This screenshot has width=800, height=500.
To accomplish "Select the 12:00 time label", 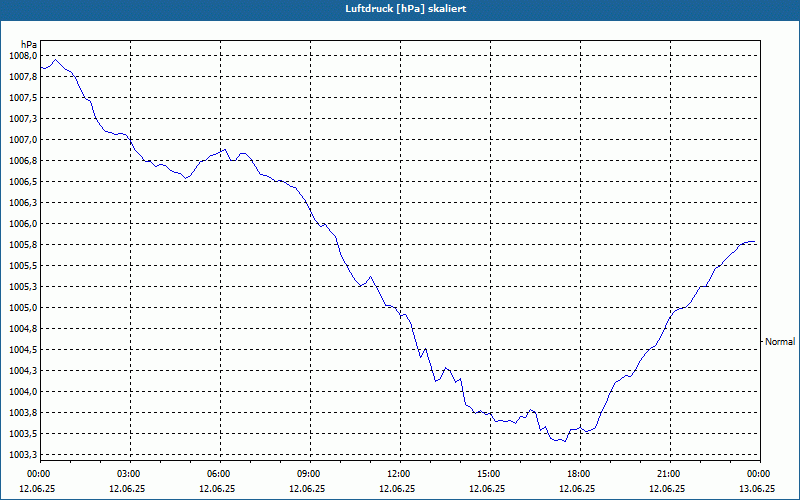I will (401, 474).
